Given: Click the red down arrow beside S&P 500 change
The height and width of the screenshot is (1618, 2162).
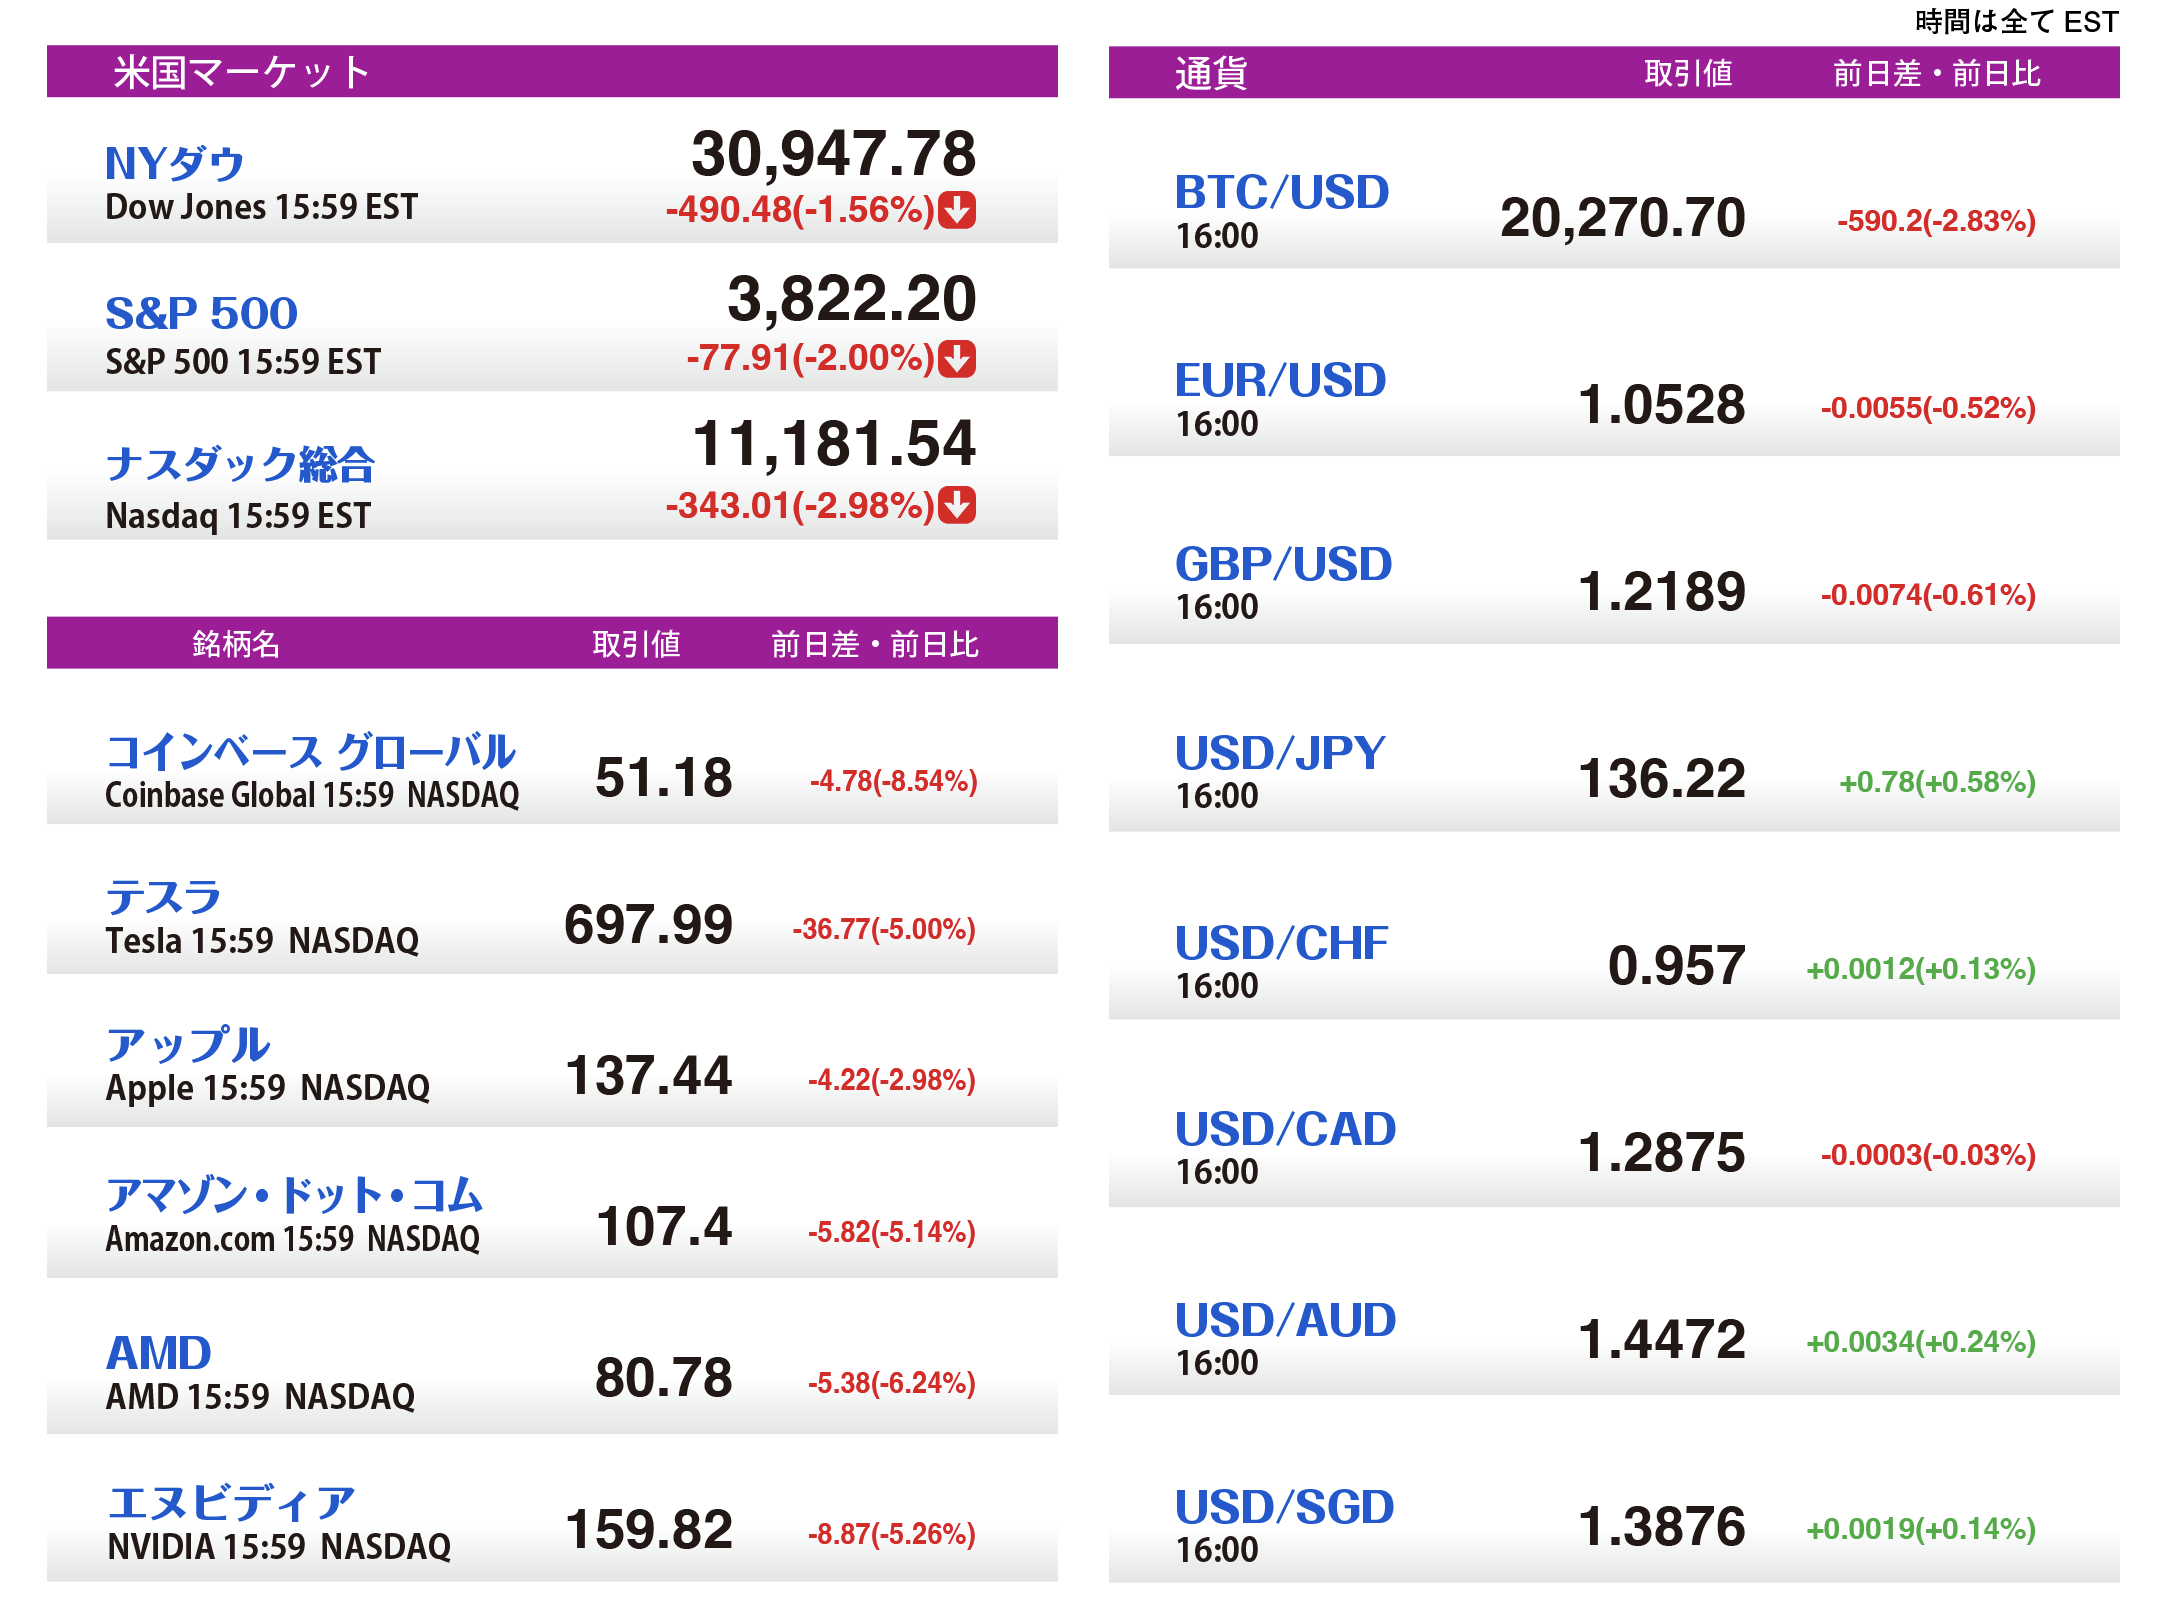Looking at the screenshot, I should click(x=957, y=358).
